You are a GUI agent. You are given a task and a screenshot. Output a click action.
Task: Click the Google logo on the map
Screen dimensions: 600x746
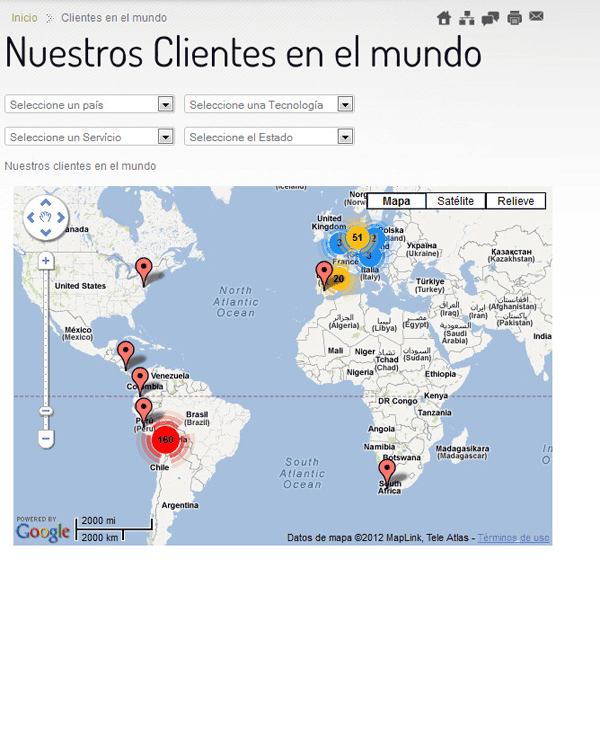point(43,532)
